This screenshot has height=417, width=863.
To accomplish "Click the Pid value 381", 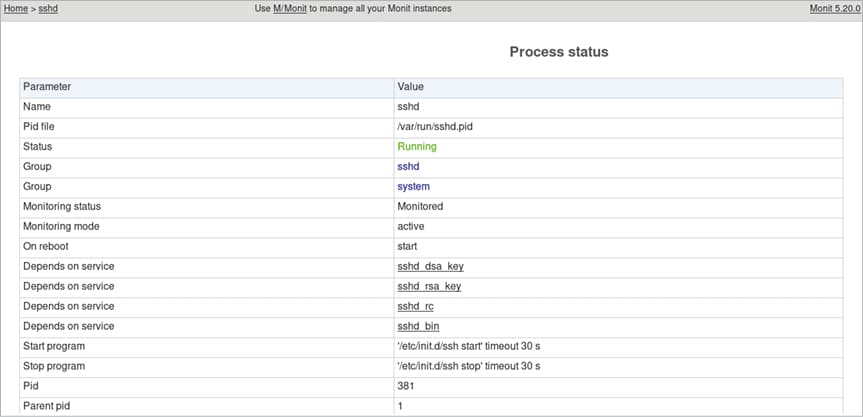I will pyautogui.click(x=405, y=386).
